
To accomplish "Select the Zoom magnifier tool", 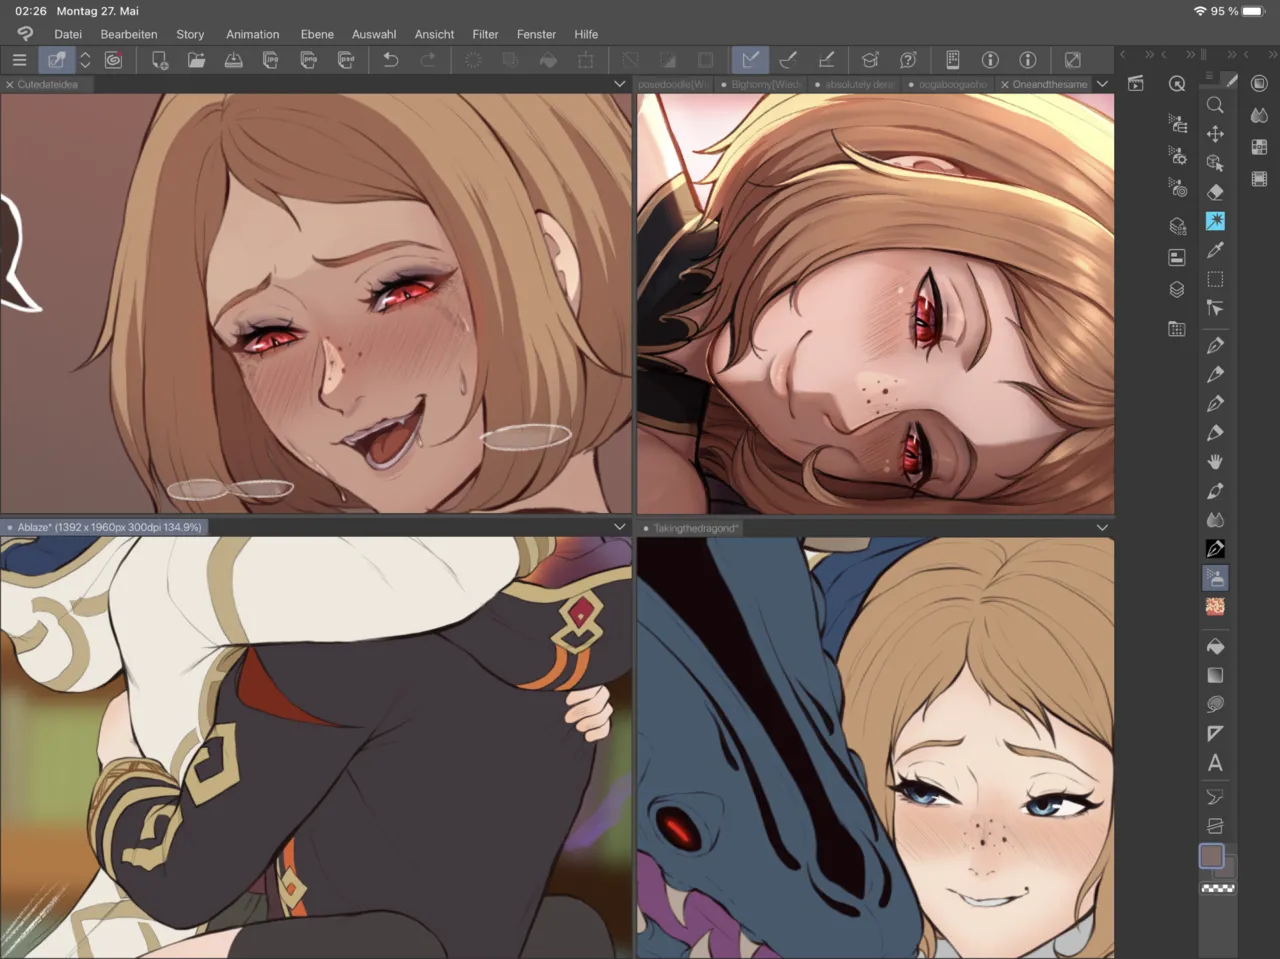I will [1215, 105].
